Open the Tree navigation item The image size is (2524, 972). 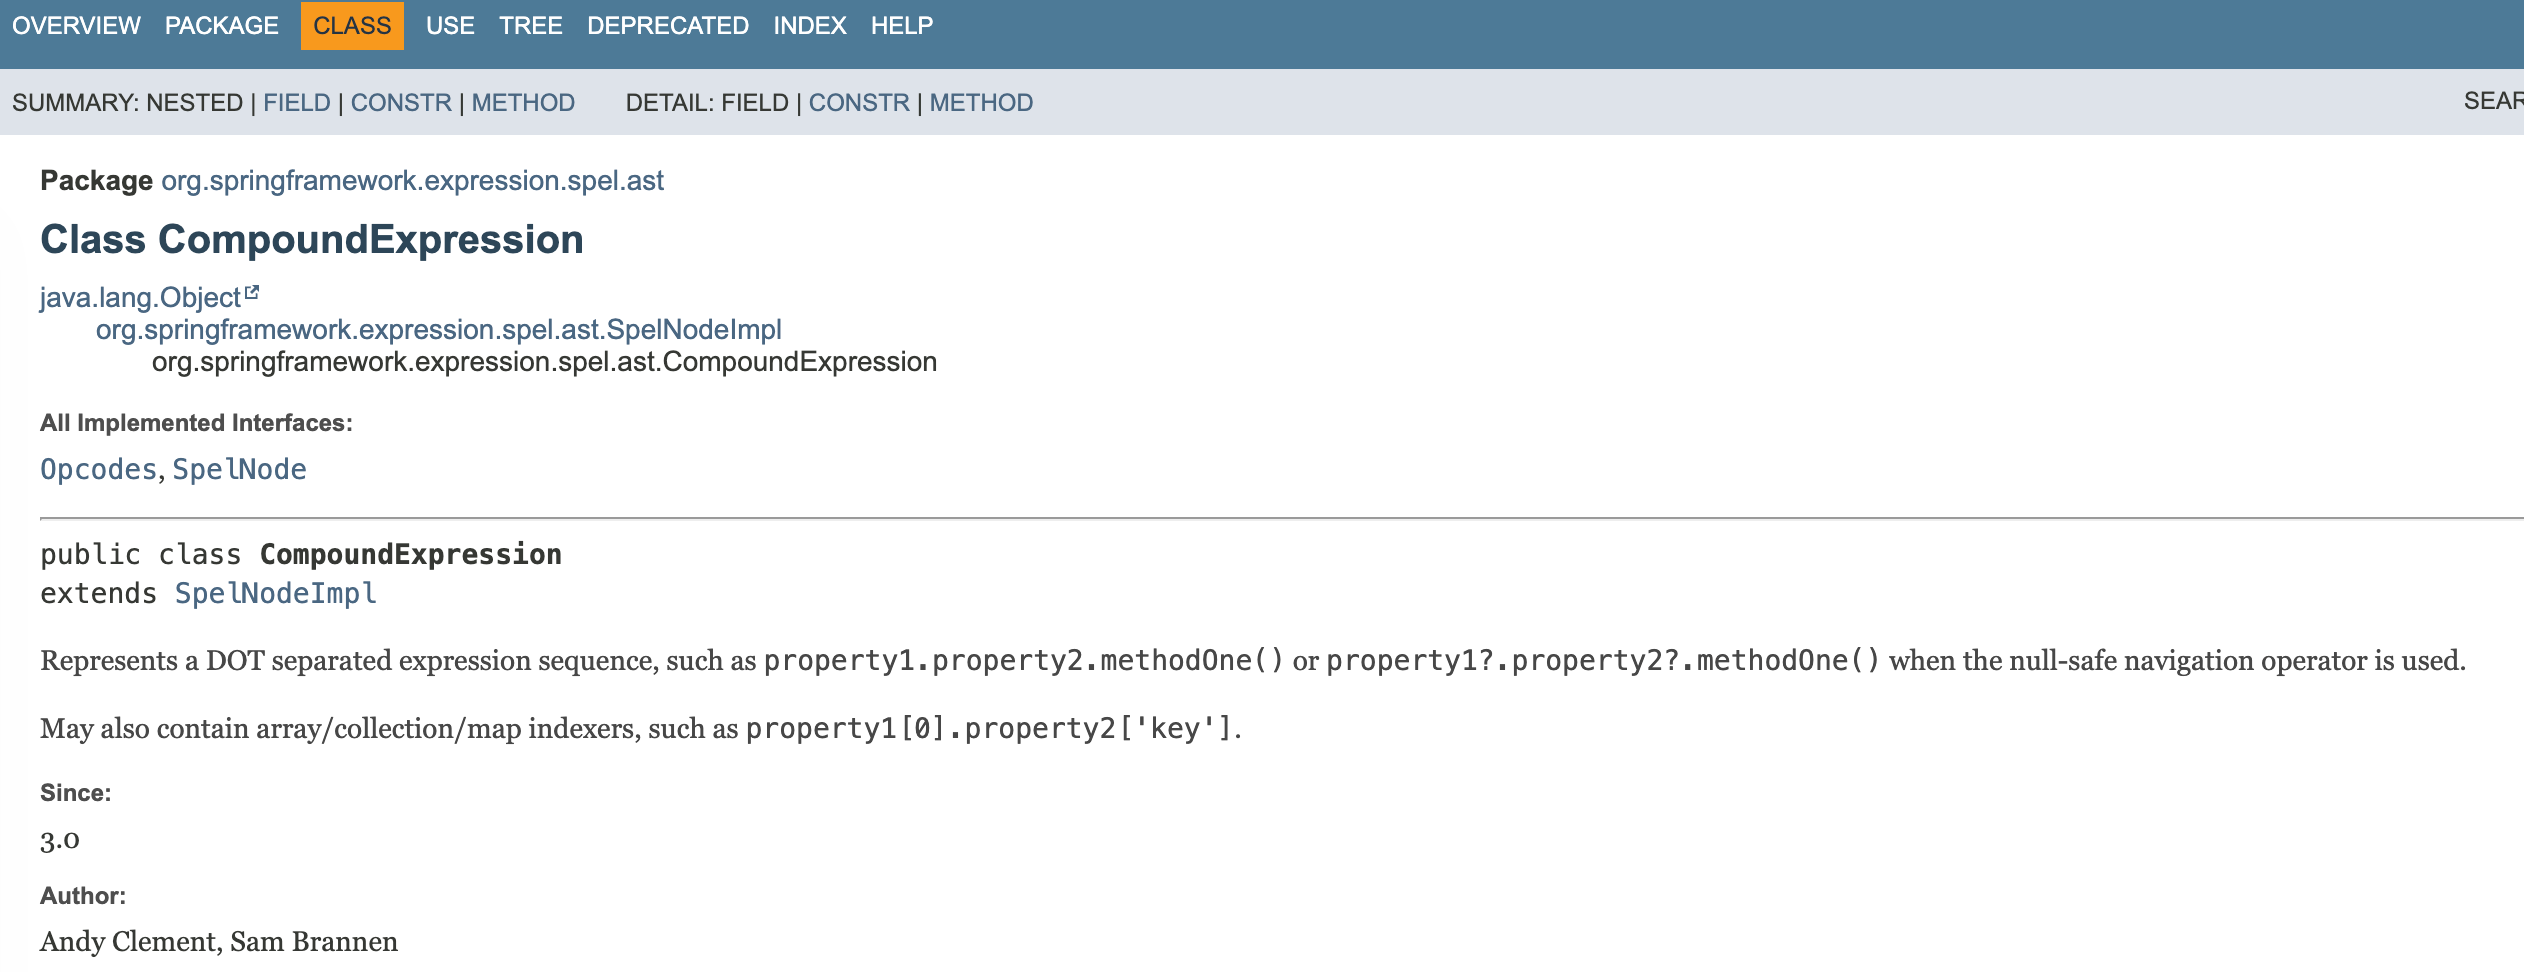click(530, 26)
